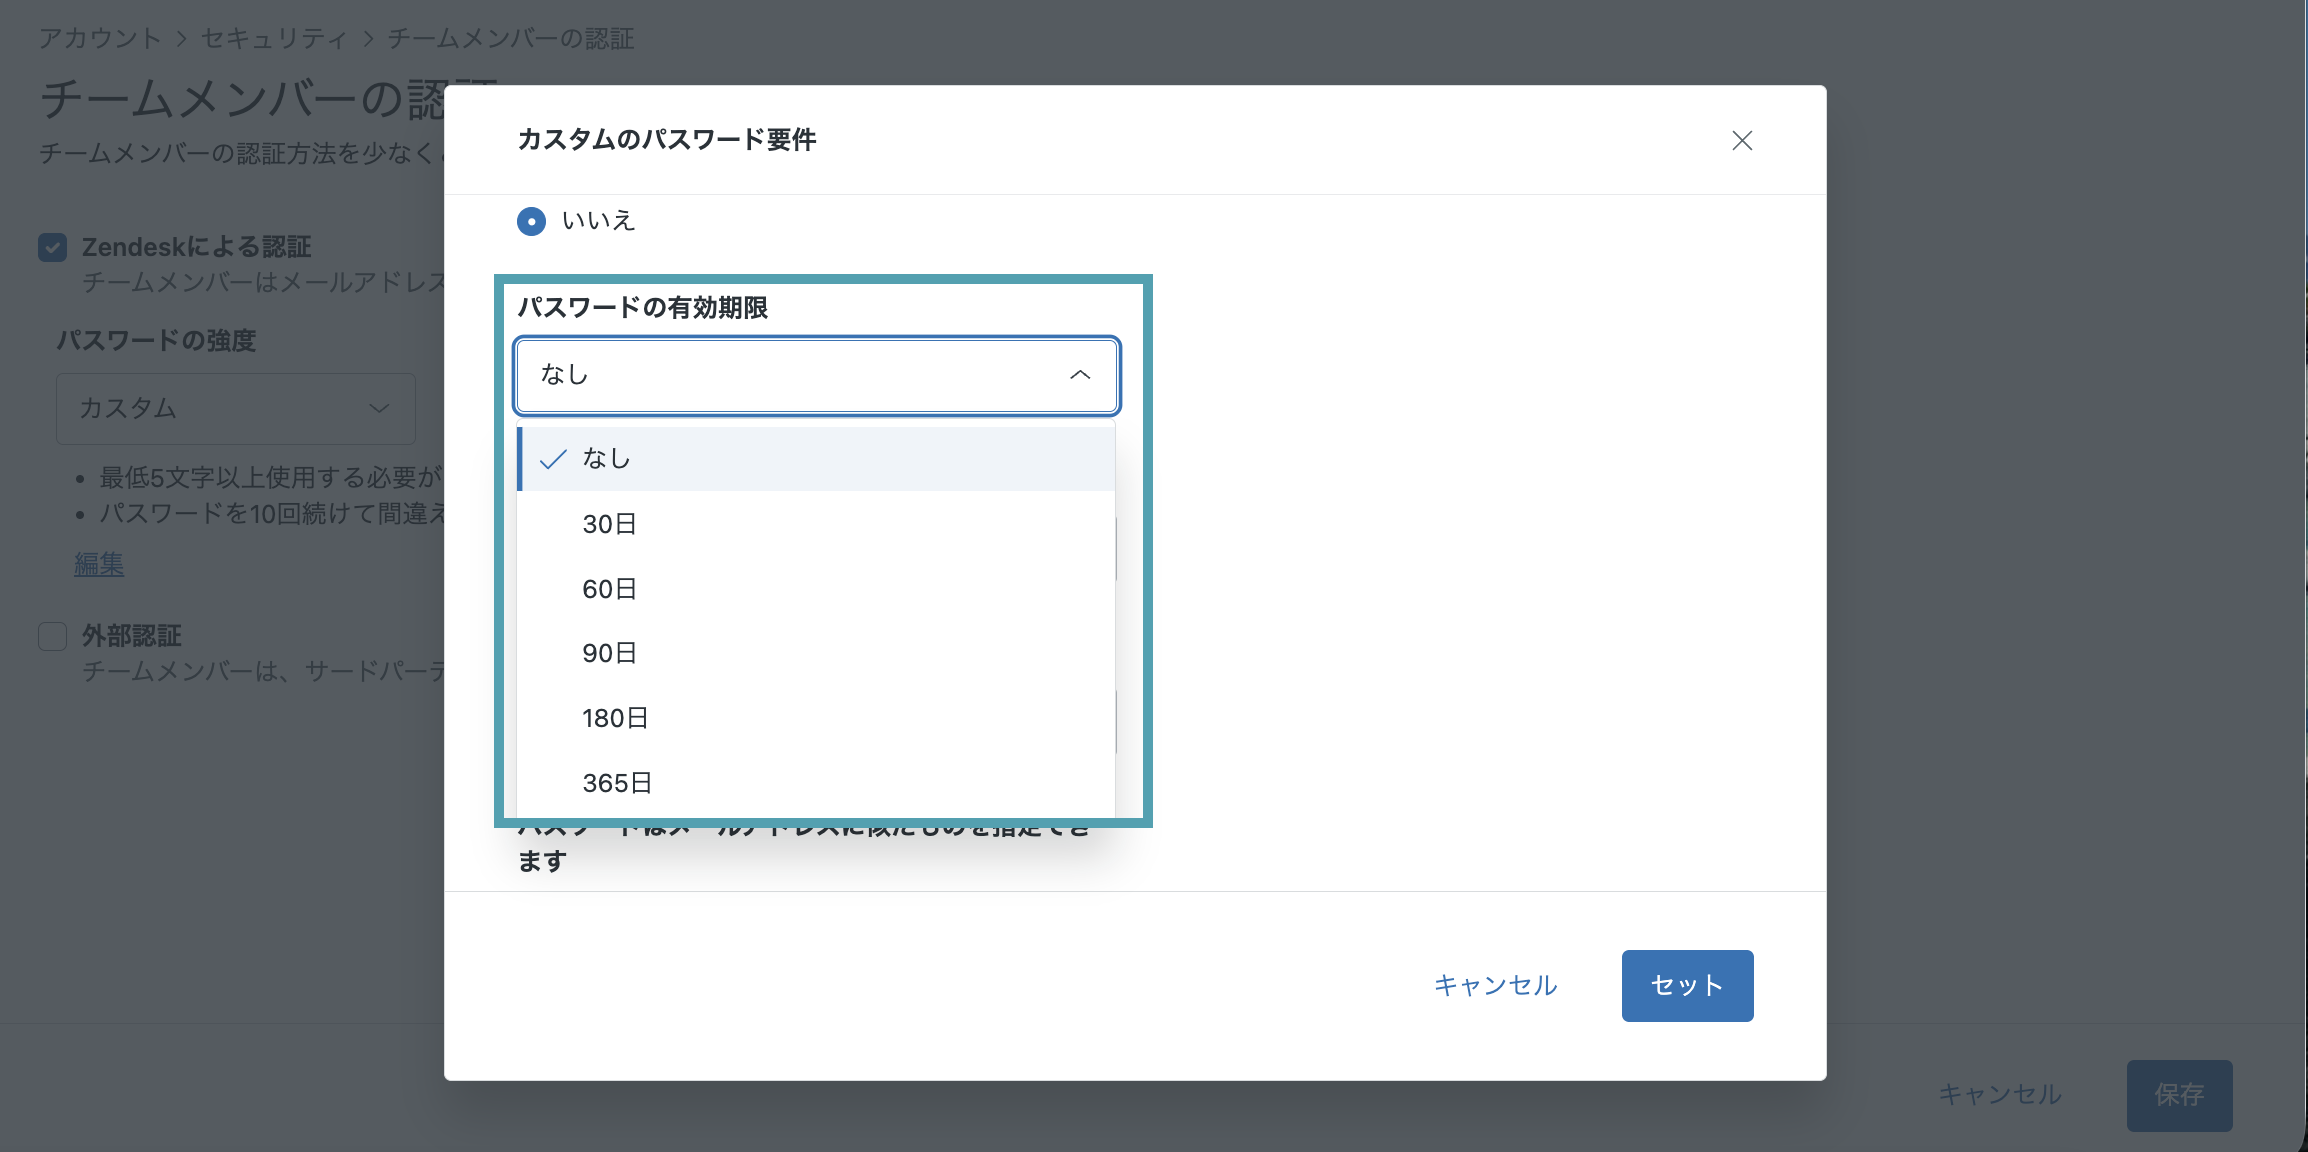2308x1152 pixels.
Task: Open セキュリティ breadcrumb link
Action: pyautogui.click(x=274, y=39)
